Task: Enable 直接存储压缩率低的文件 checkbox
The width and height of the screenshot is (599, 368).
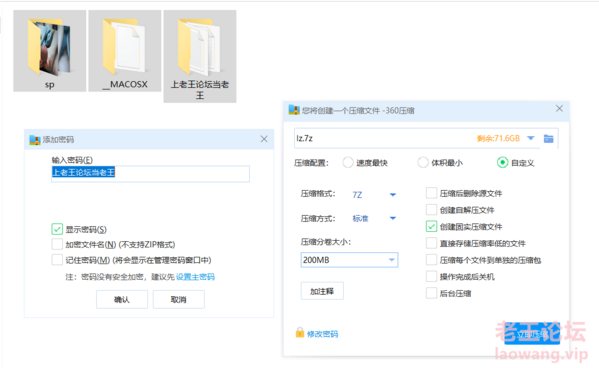Action: (x=431, y=243)
